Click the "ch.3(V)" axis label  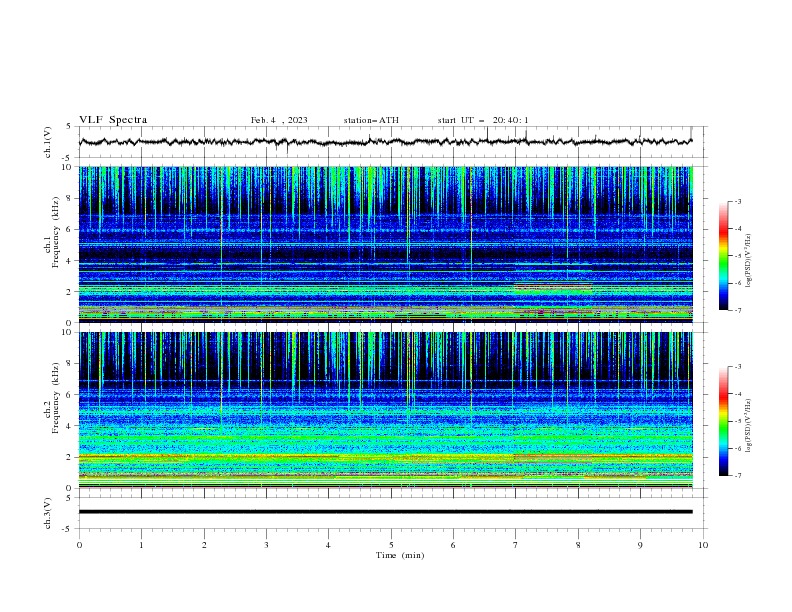coord(48,513)
